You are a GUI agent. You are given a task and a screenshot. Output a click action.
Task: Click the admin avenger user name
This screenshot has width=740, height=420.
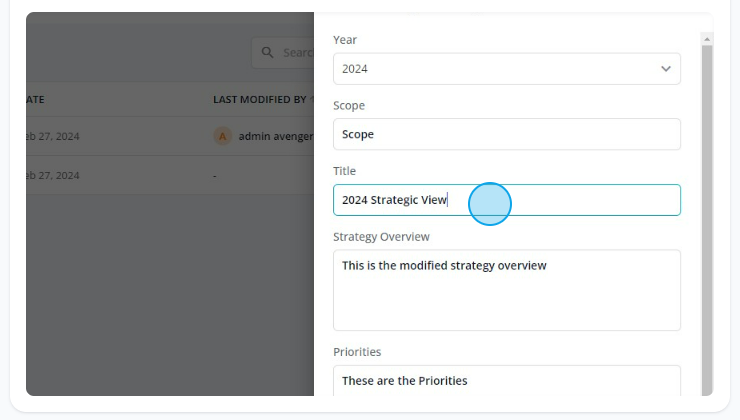click(276, 136)
